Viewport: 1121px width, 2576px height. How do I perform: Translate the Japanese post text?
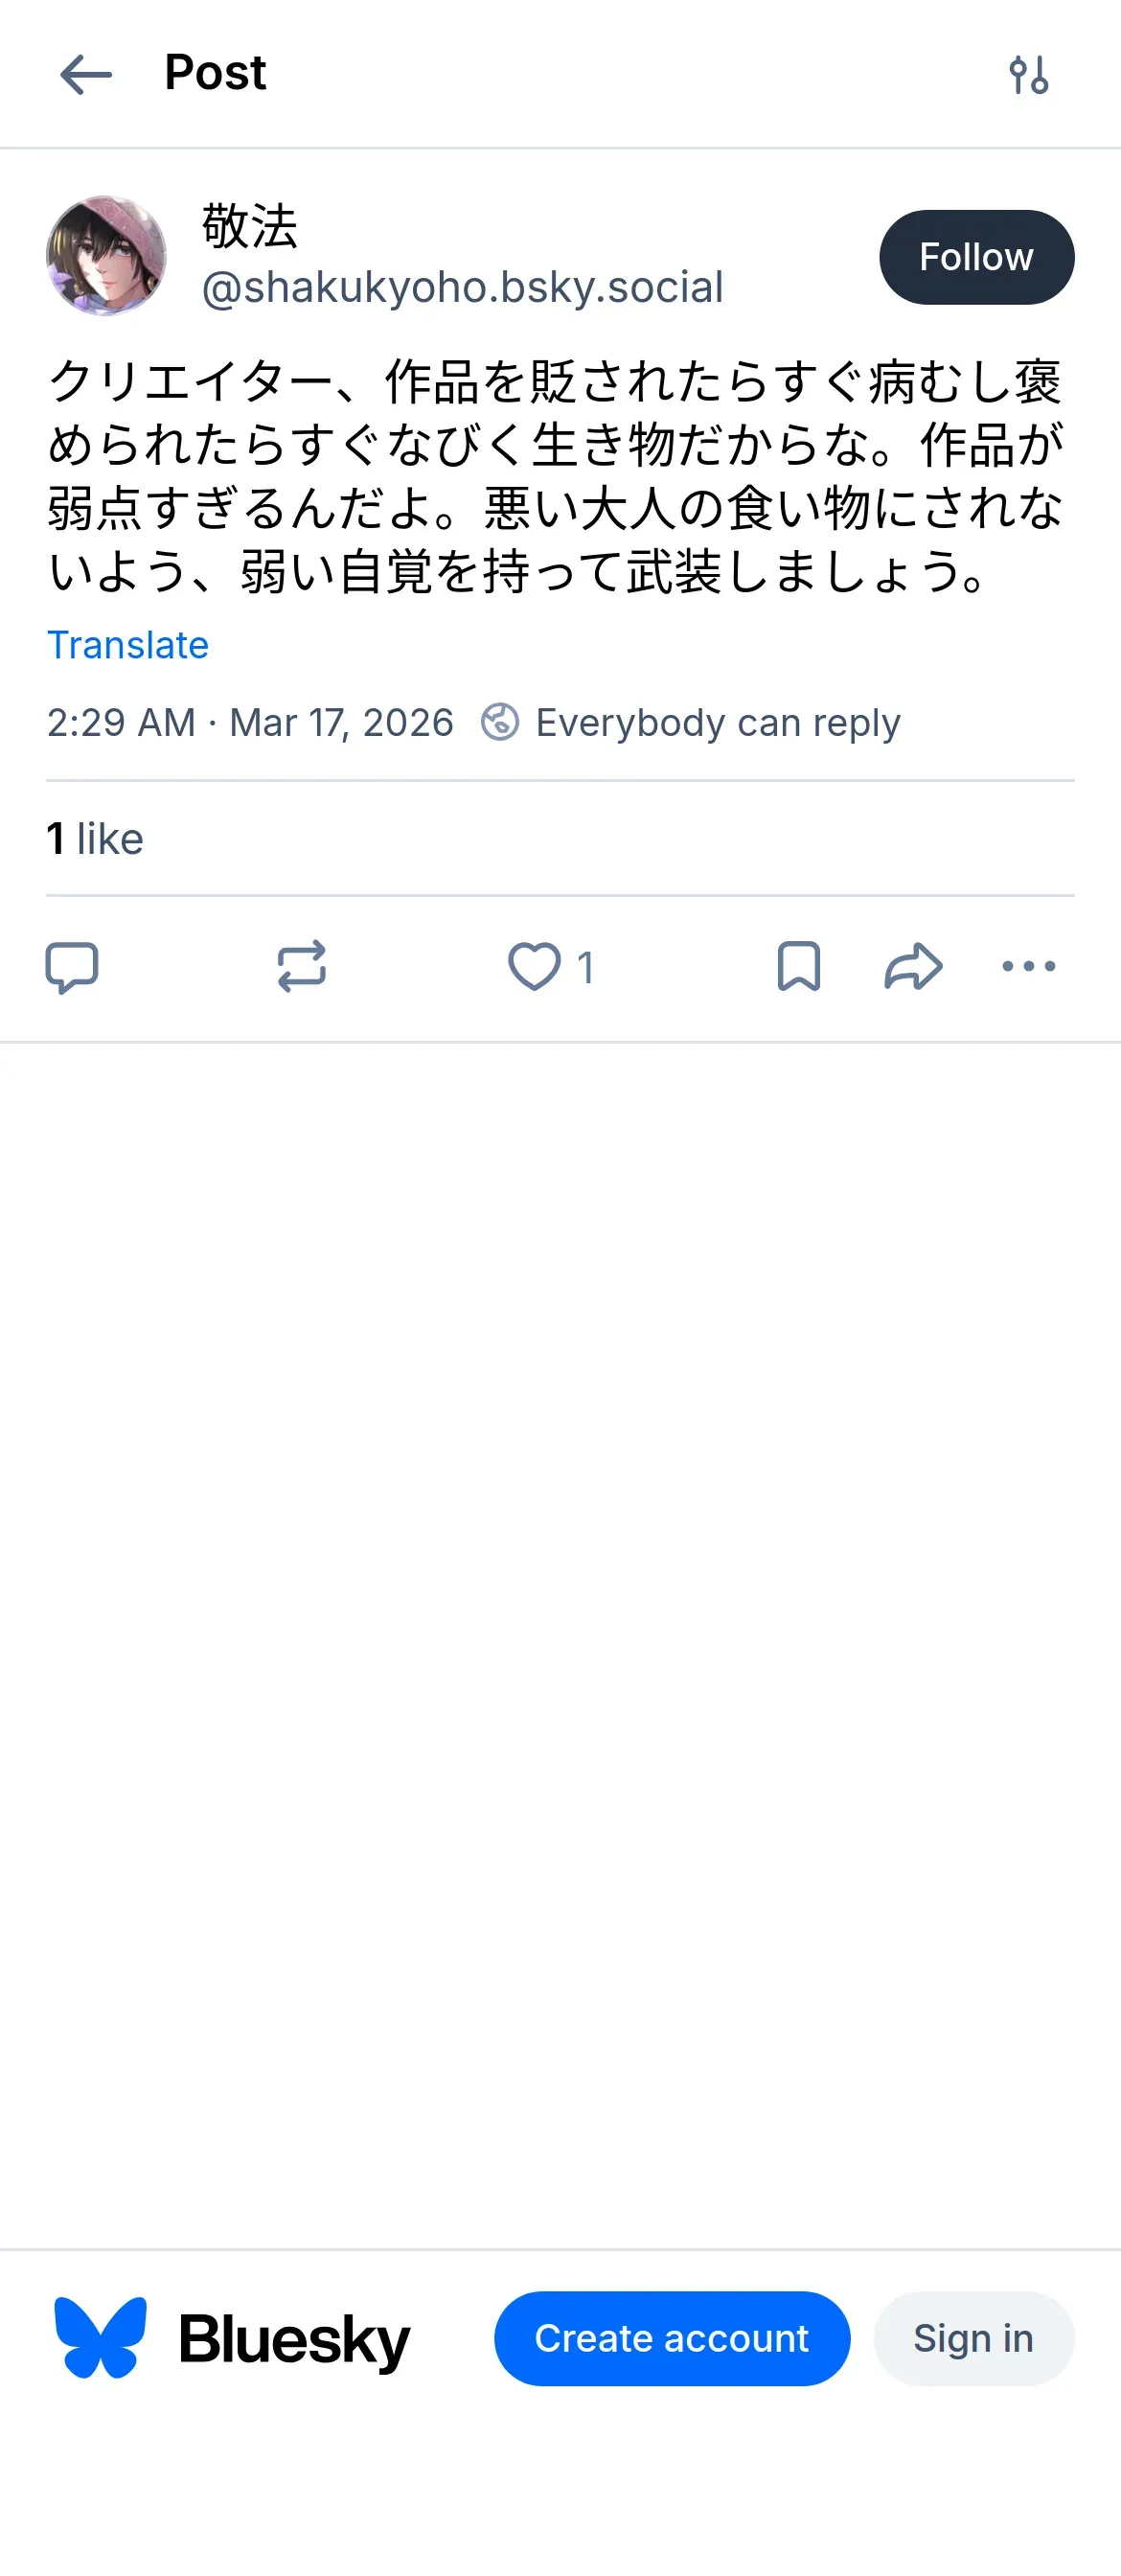(x=128, y=646)
